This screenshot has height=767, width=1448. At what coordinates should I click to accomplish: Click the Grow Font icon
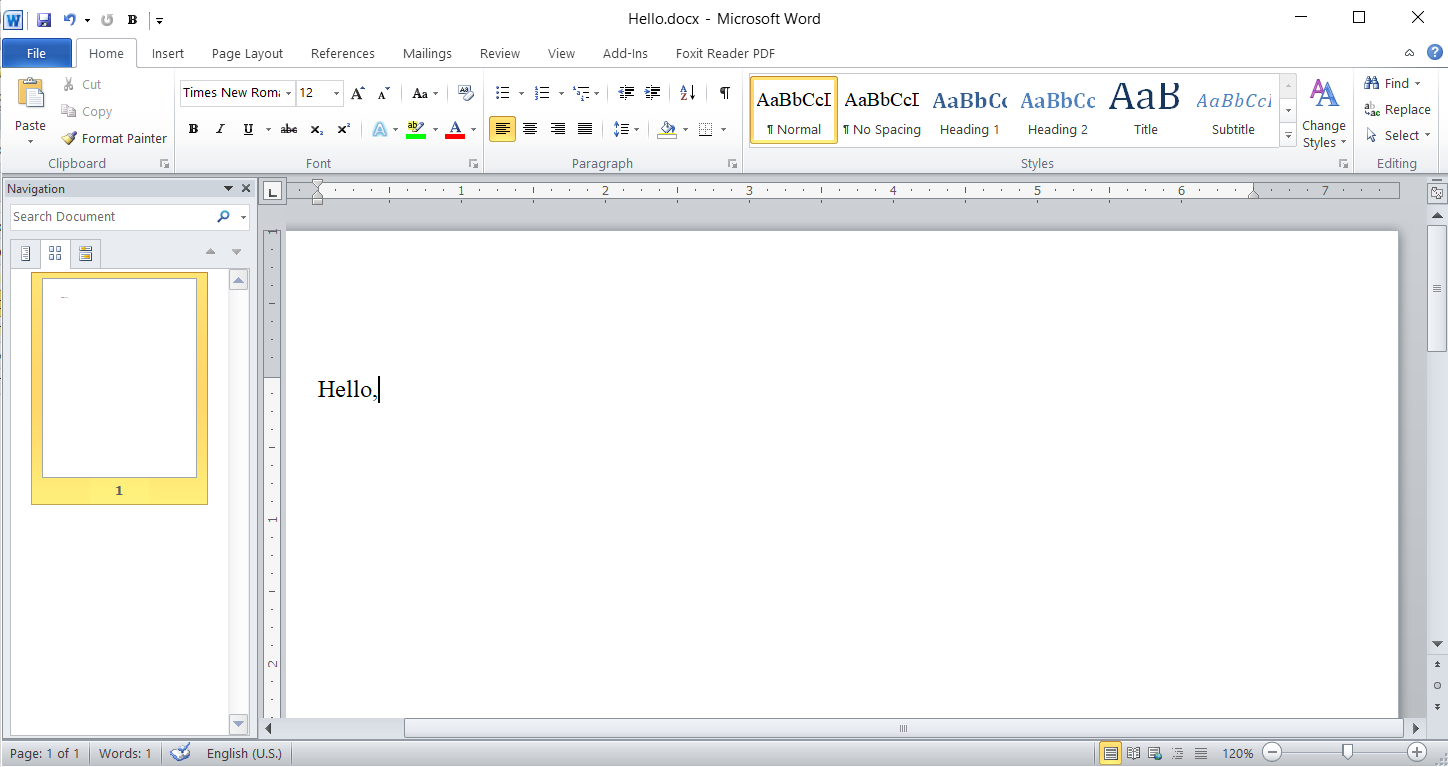(x=358, y=93)
